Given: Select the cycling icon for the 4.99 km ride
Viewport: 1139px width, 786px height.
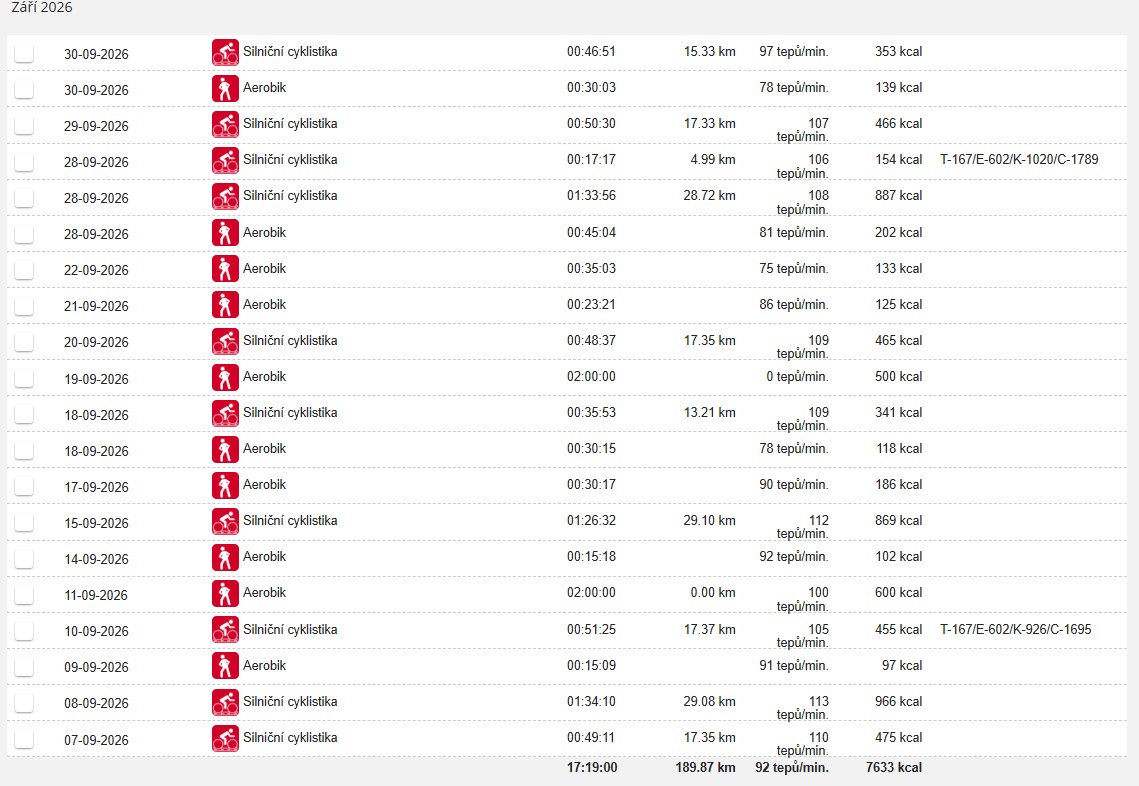Looking at the screenshot, I should click(225, 161).
